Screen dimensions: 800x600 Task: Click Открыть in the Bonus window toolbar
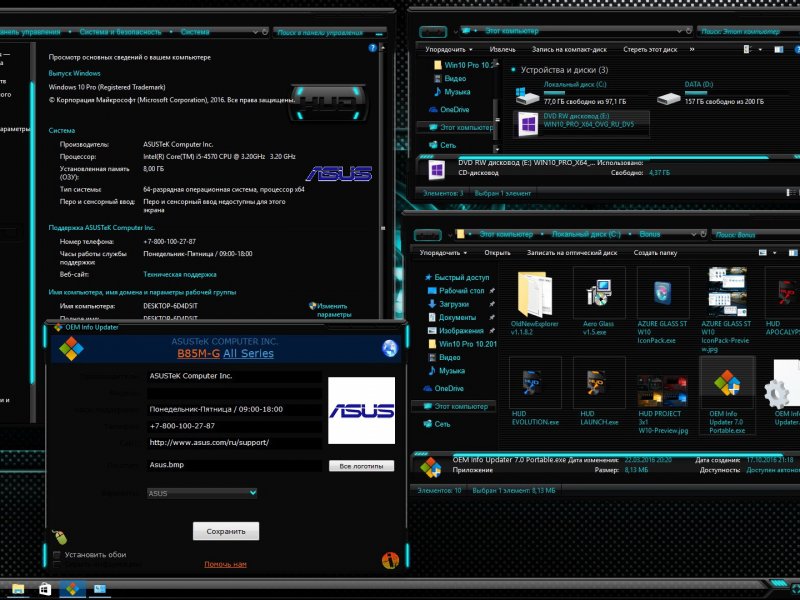497,253
